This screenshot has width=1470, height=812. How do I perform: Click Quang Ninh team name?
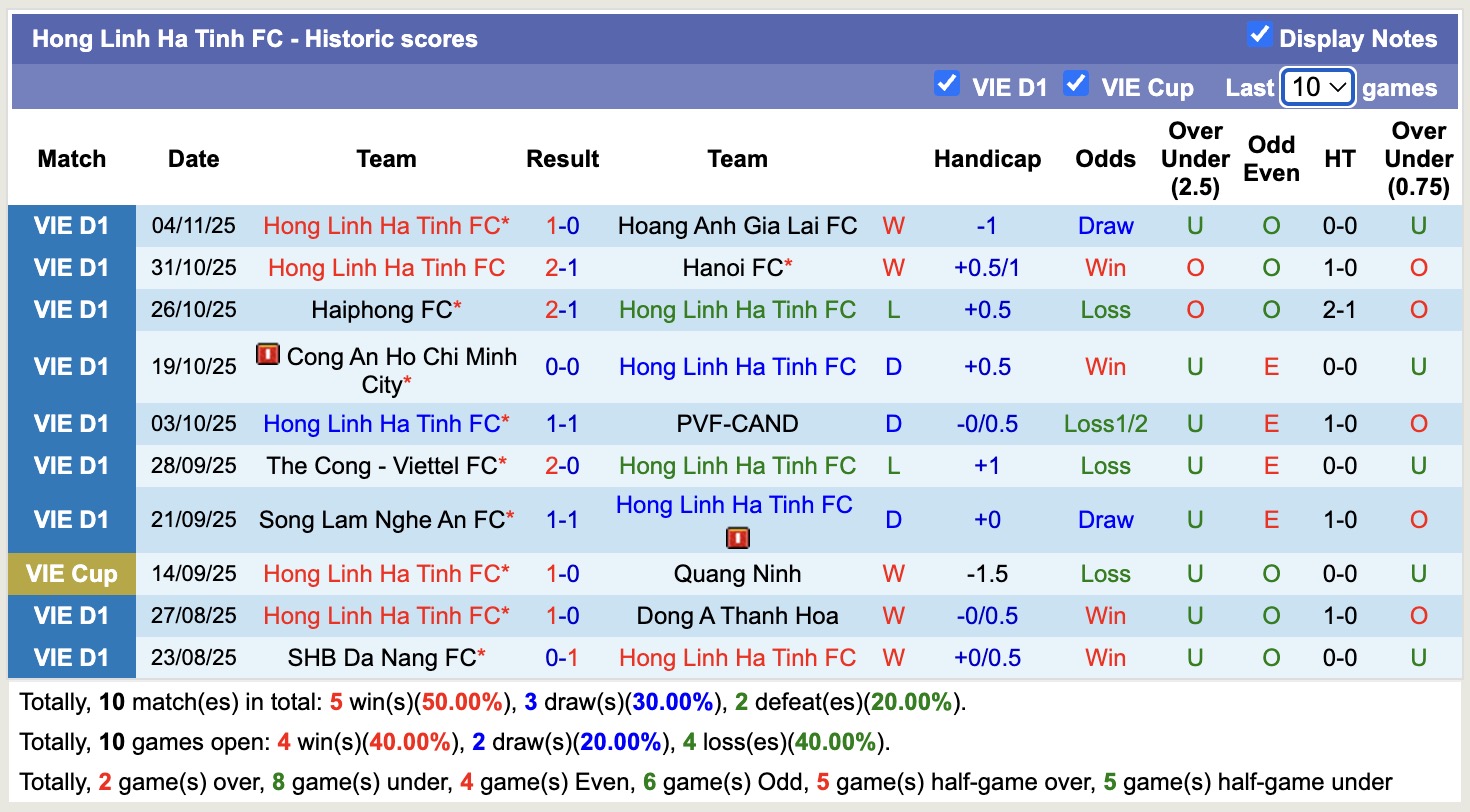click(737, 574)
